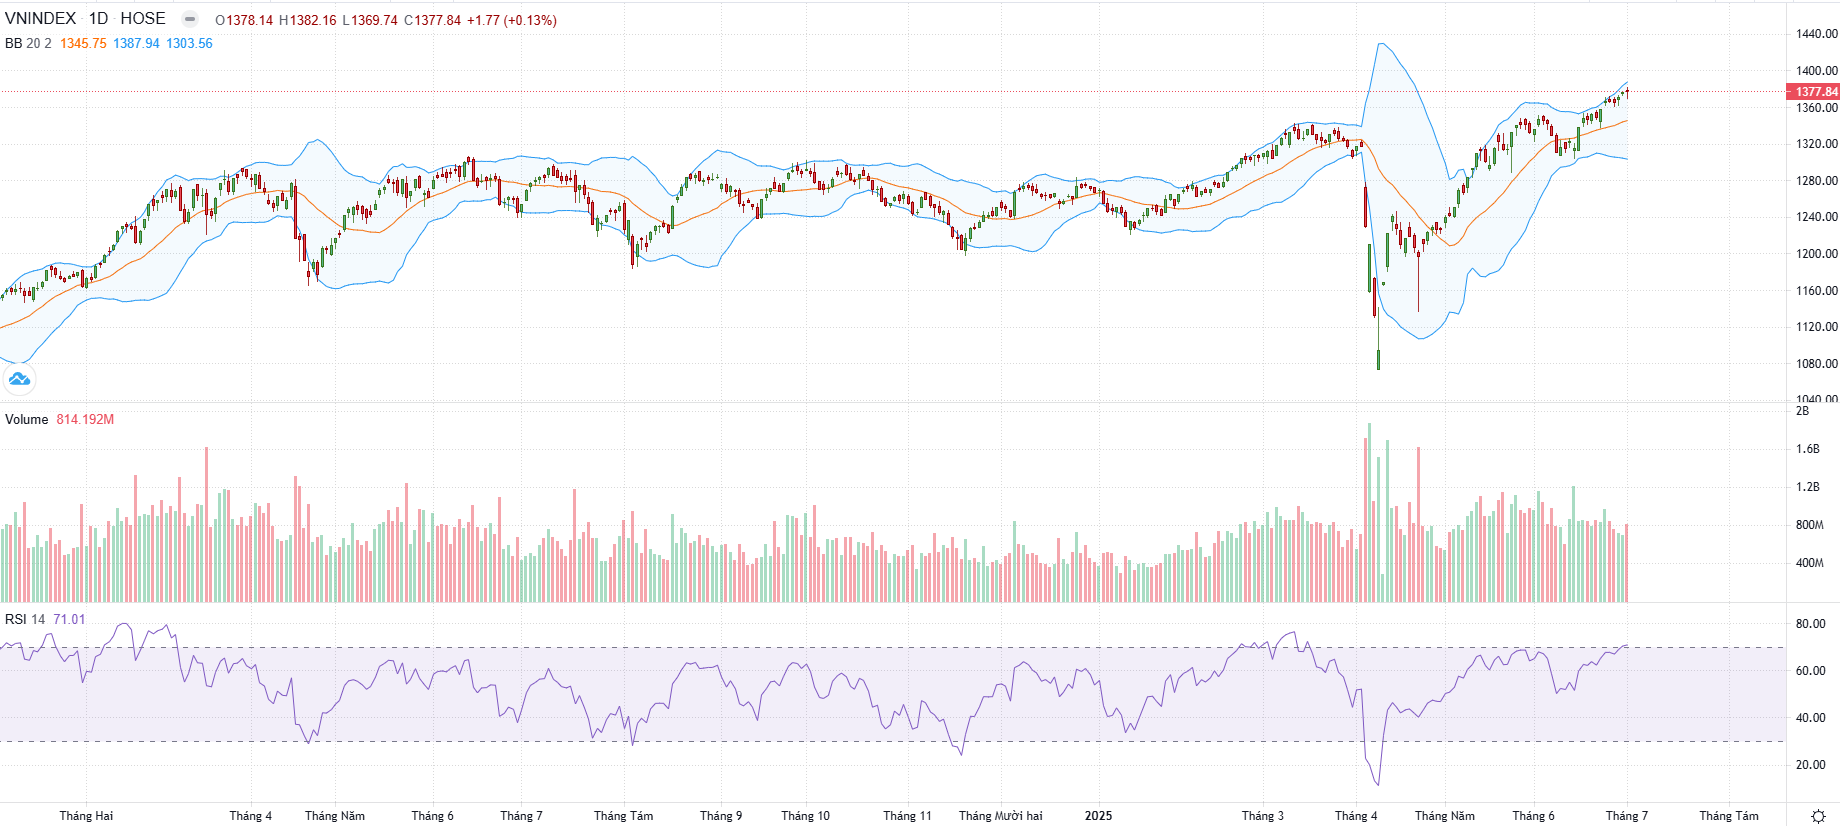Screen dimensions: 1840x826
Task: Click the 40.00 RSI axis label
Action: tap(1811, 718)
